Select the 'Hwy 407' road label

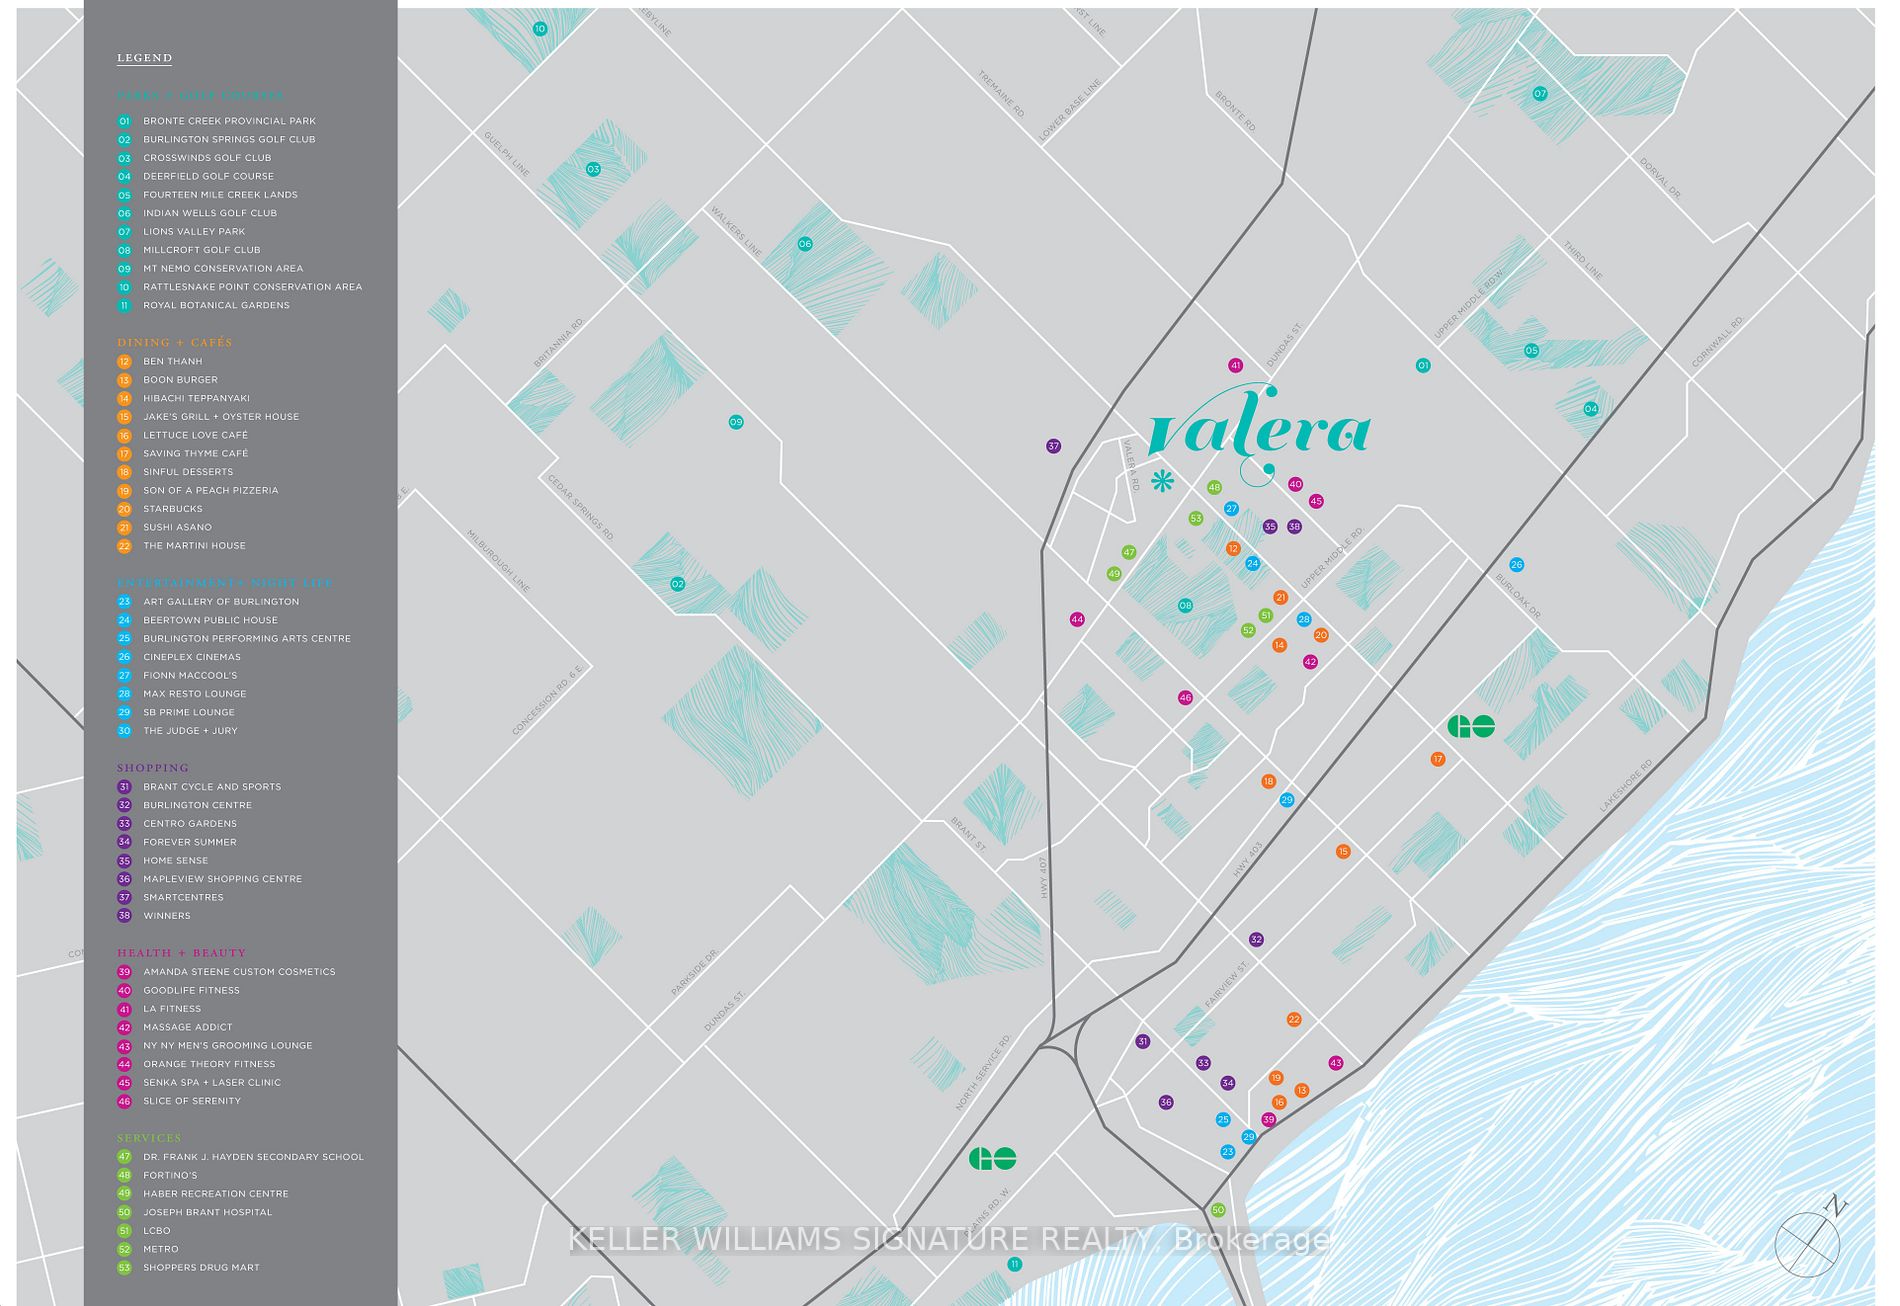click(x=1042, y=877)
